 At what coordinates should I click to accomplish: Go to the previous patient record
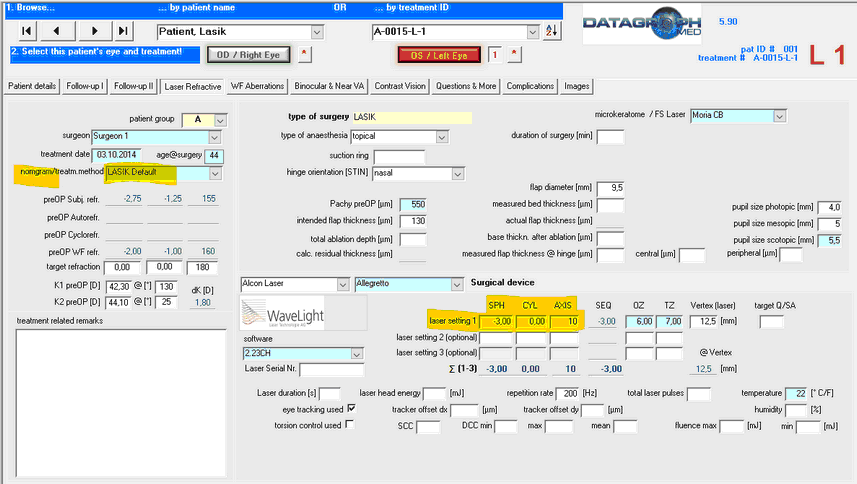(x=58, y=31)
